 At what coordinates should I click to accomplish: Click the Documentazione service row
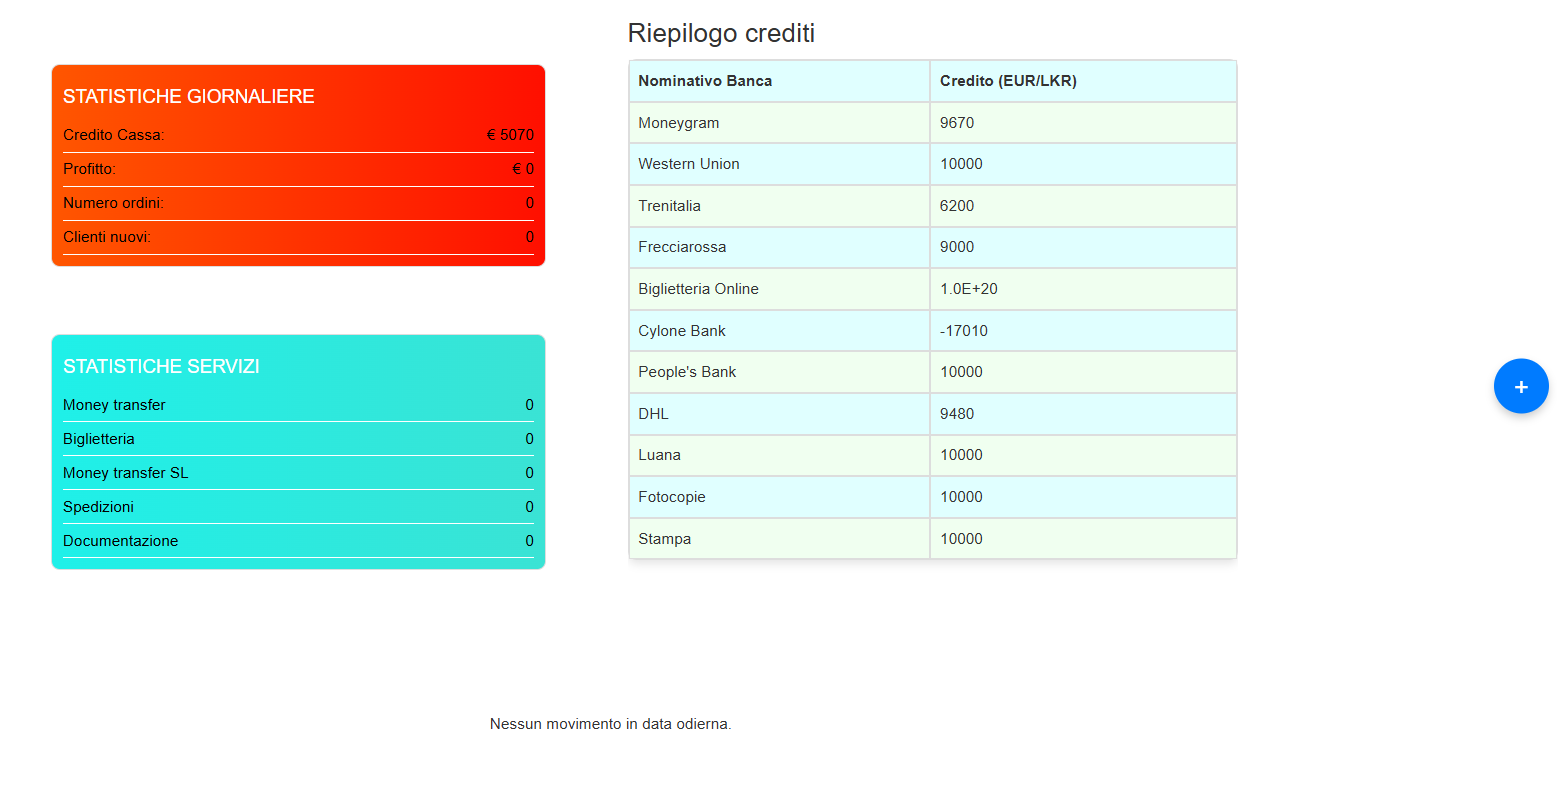tap(298, 541)
